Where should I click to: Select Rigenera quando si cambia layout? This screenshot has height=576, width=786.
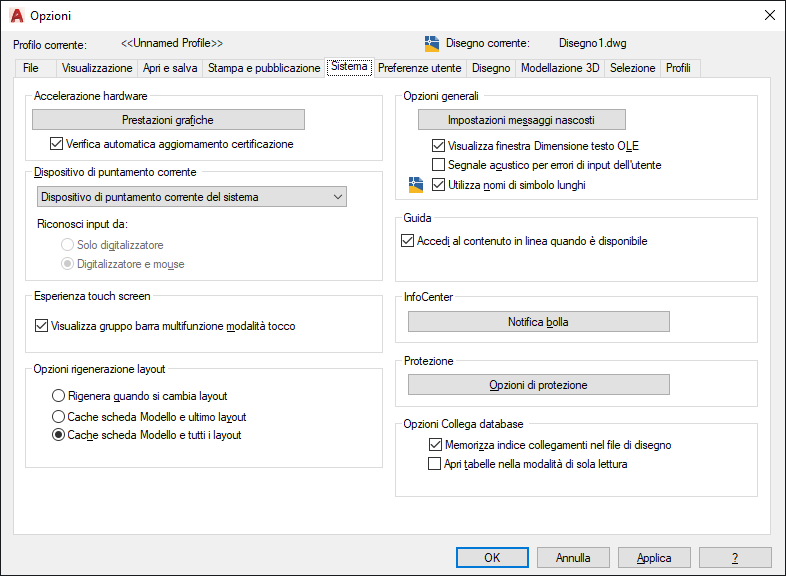[59, 396]
